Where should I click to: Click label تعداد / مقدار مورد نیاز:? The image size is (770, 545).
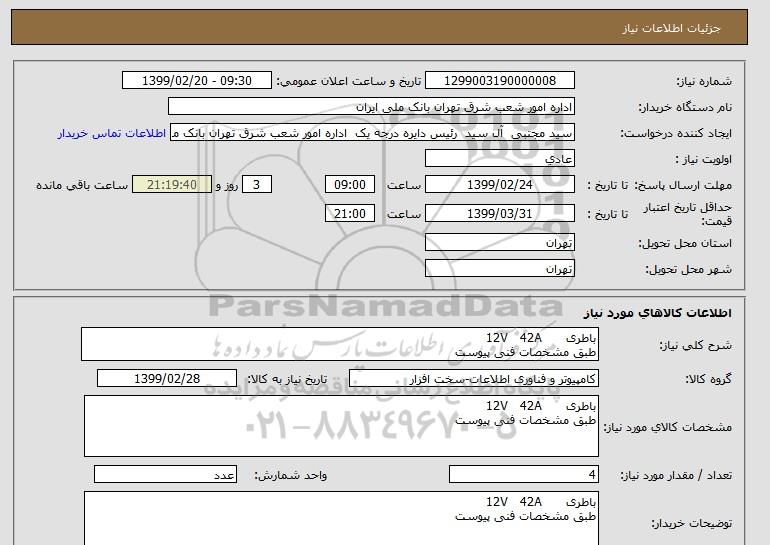pyautogui.click(x=676, y=475)
